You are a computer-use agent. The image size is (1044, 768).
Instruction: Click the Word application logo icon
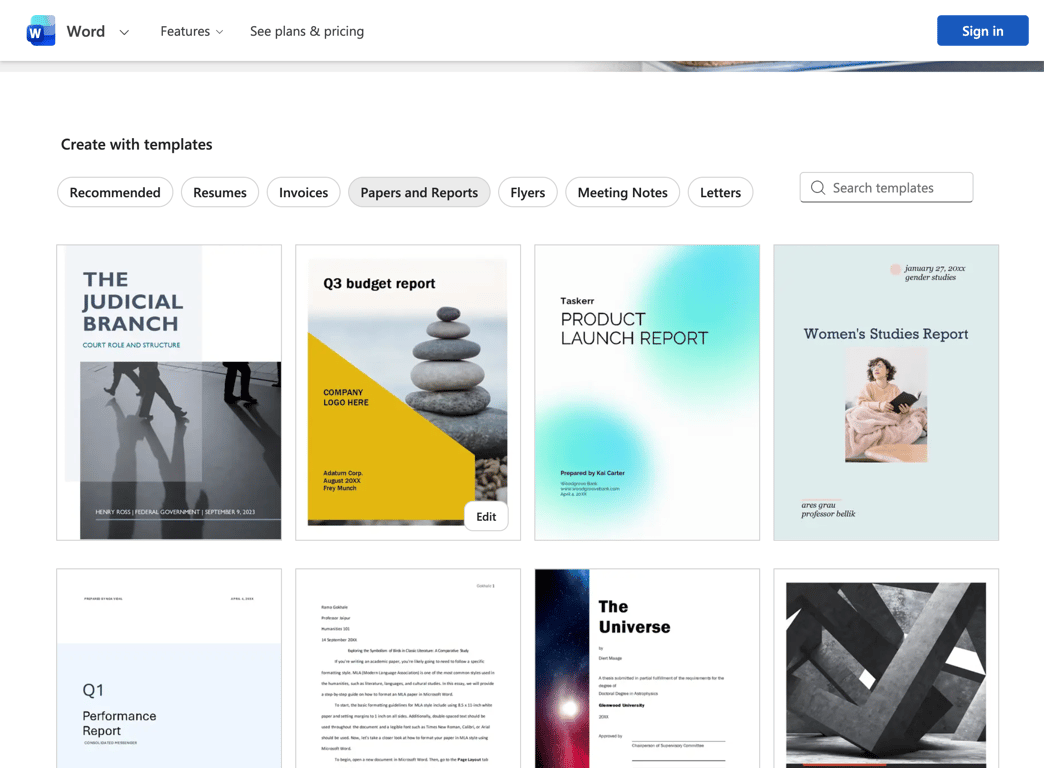click(x=39, y=30)
